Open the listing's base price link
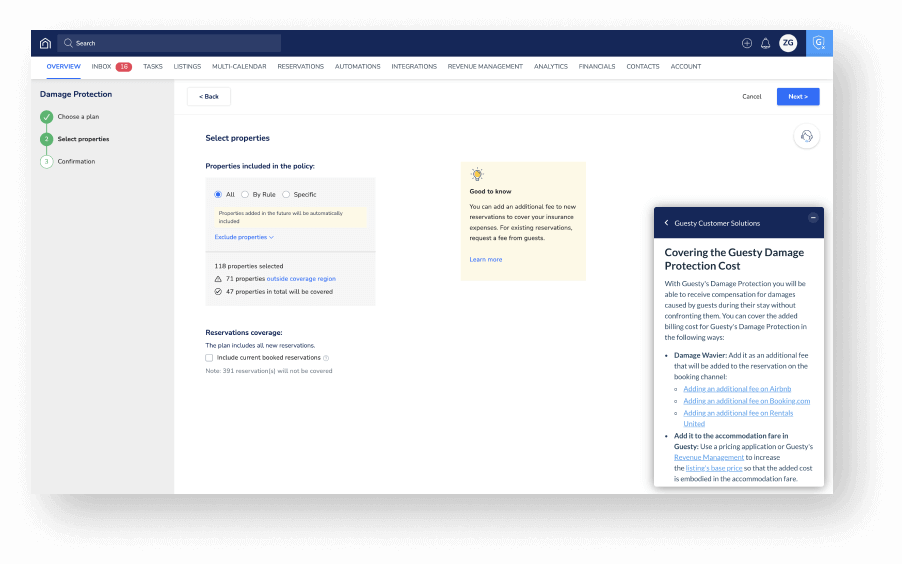Screen dimensions: 902x564 (714, 468)
